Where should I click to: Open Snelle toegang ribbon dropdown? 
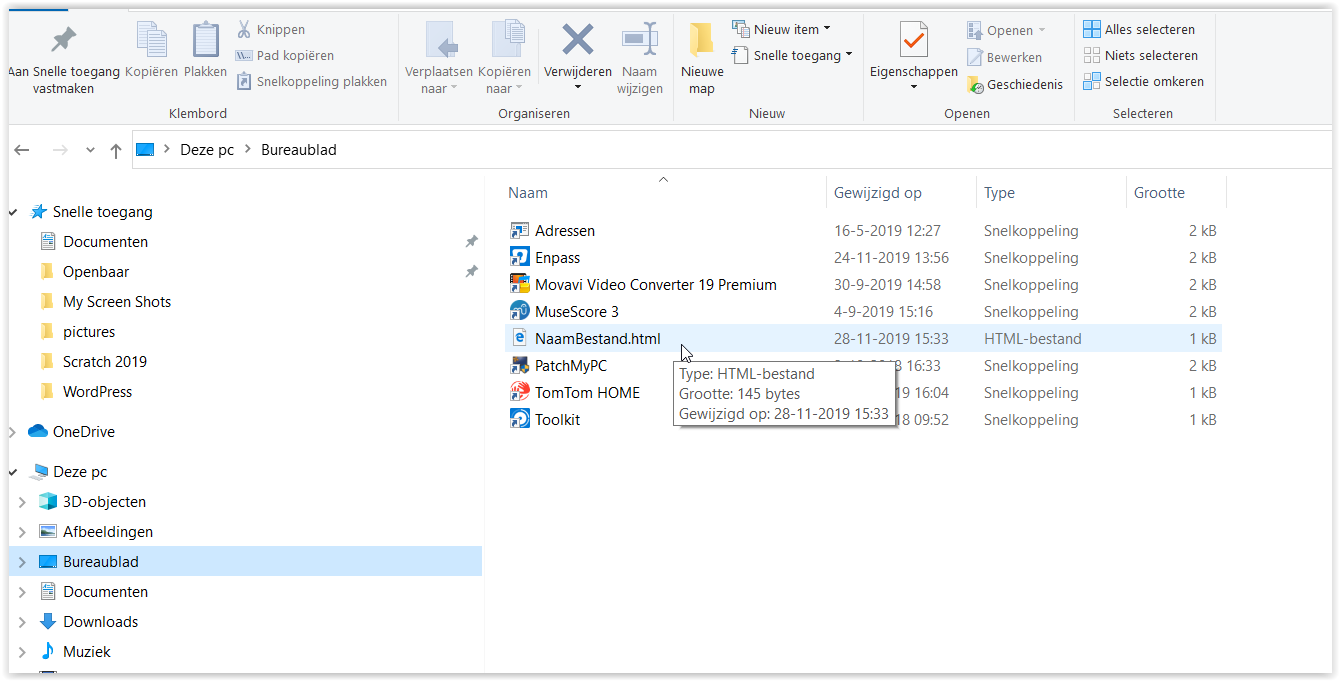coord(792,55)
